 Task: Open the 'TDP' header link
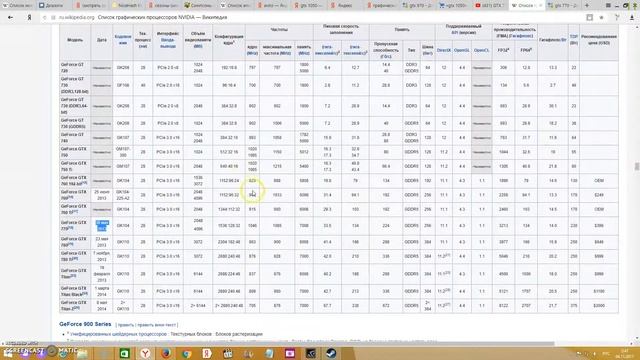(573, 37)
